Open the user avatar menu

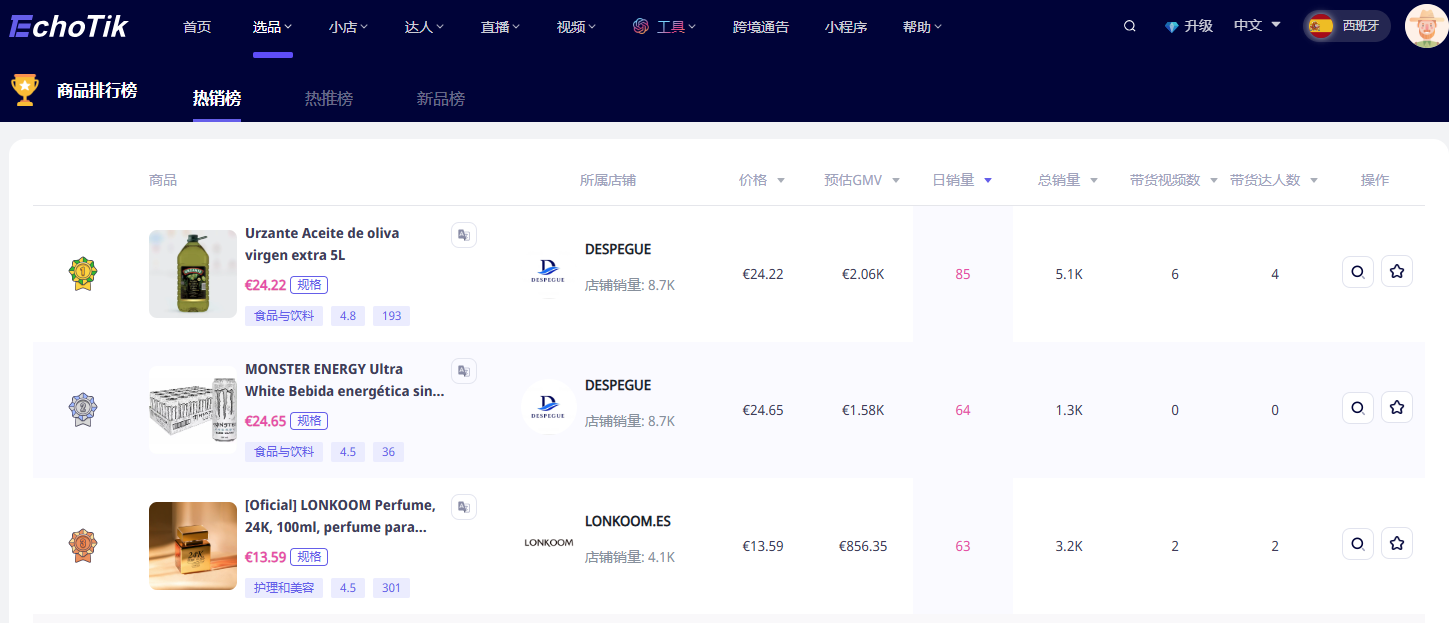point(1426,26)
